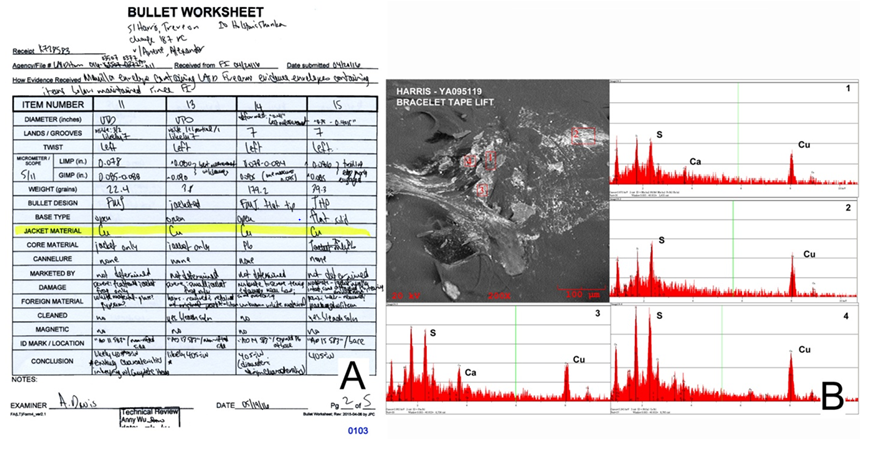Click the large panel letter B
The width and height of the screenshot is (895, 455).
pos(832,395)
